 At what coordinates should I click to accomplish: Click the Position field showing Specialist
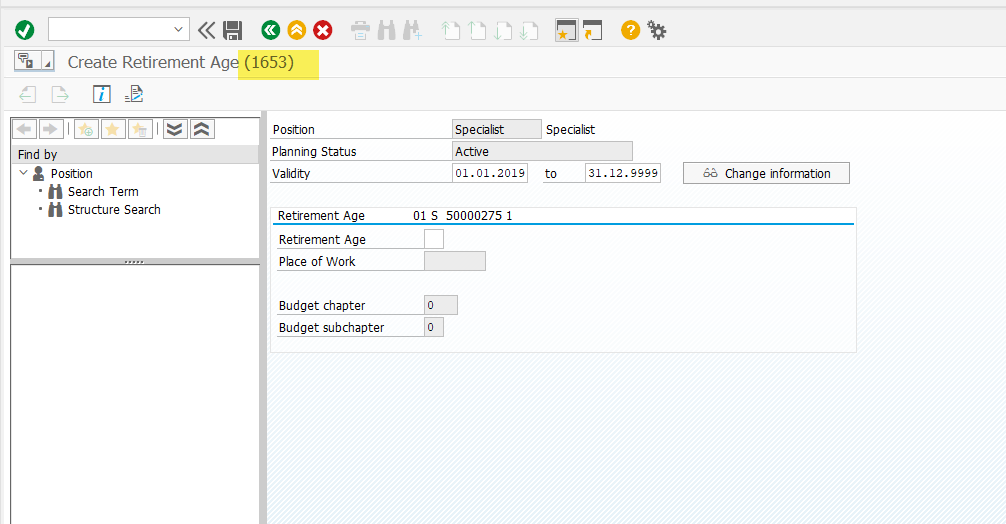point(497,129)
